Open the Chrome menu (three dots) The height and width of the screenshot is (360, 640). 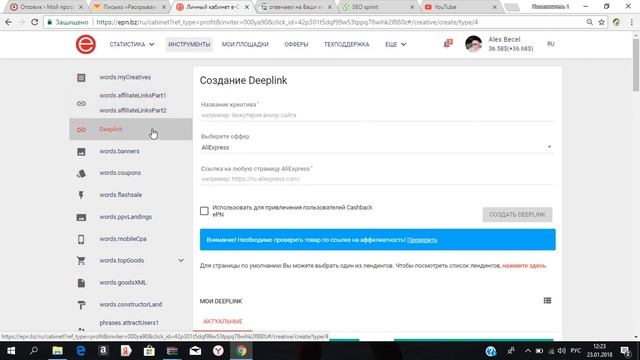pos(631,22)
